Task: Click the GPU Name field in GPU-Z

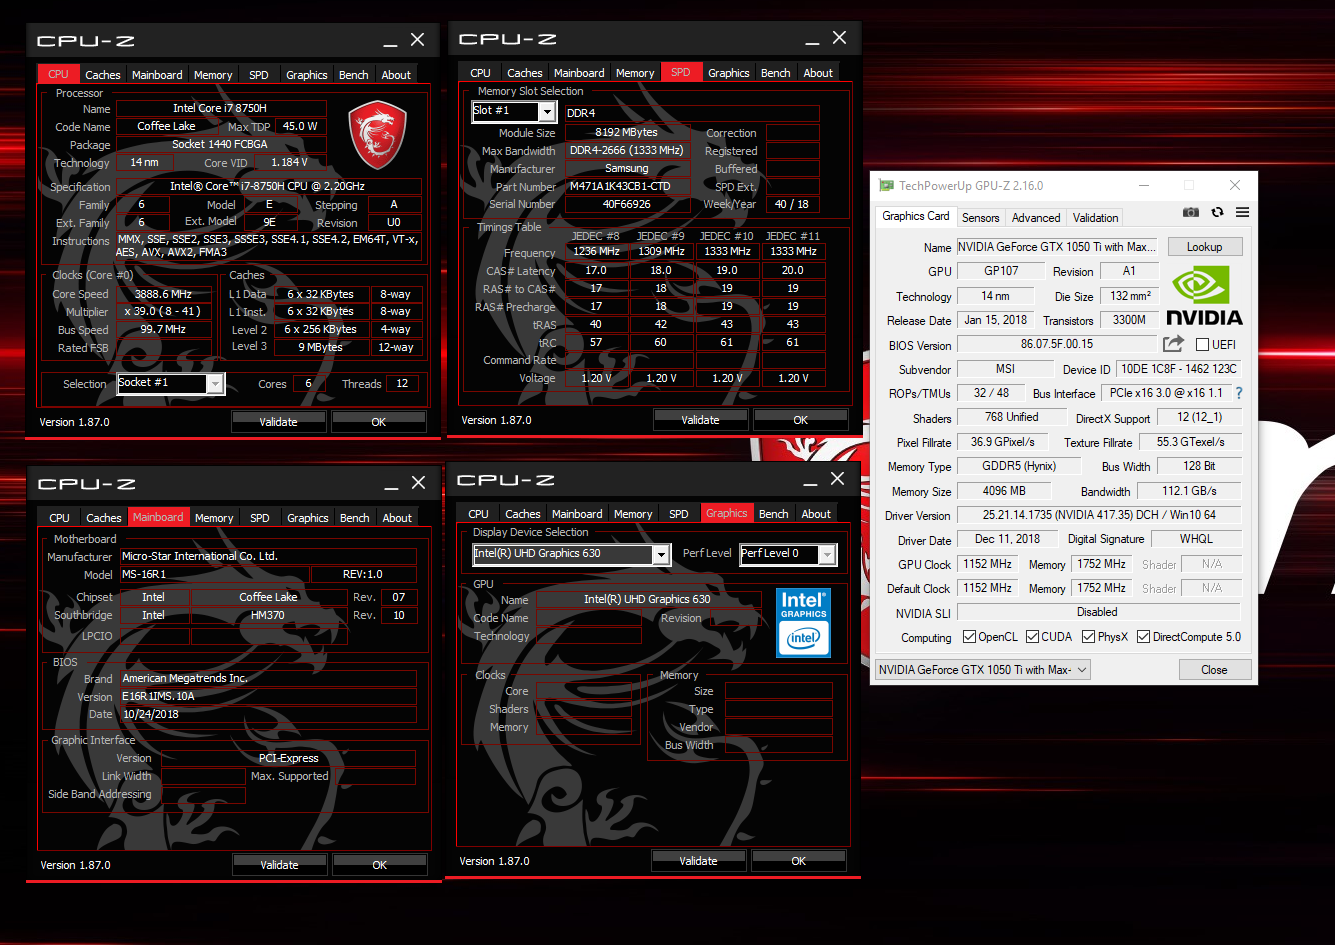Action: (x=1058, y=247)
